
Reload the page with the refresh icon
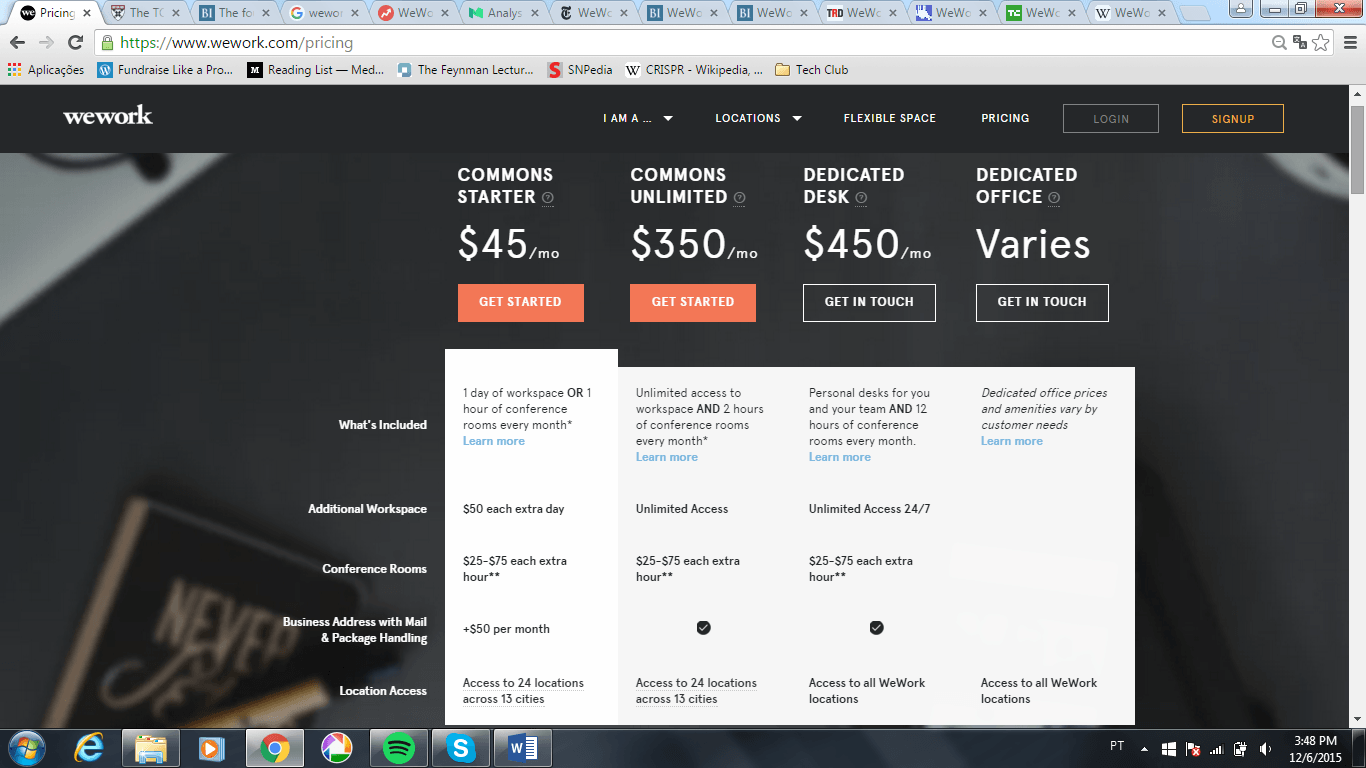tap(75, 43)
